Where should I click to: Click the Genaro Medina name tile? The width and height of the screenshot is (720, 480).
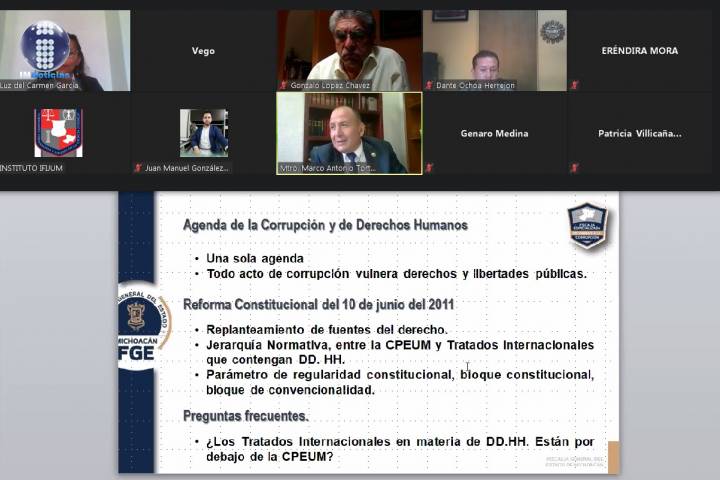pos(494,133)
